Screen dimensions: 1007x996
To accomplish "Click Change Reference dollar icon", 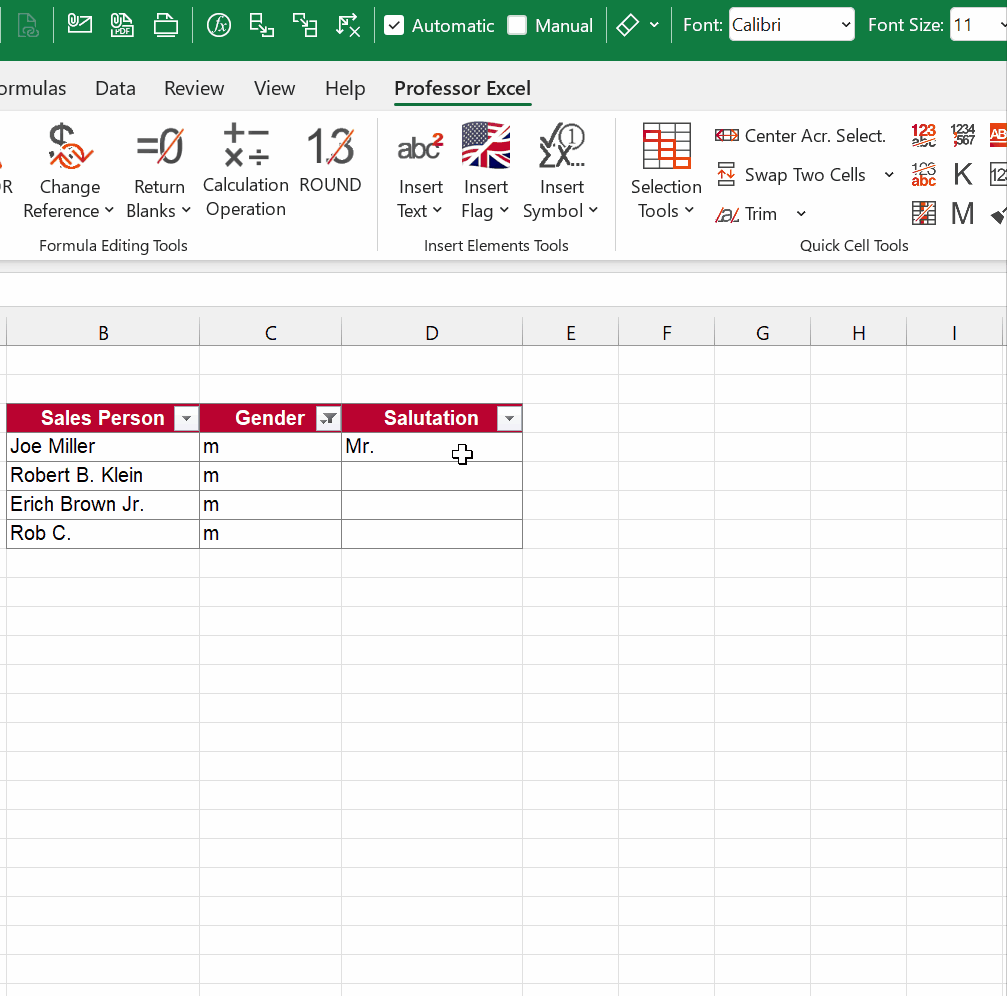I will point(69,147).
